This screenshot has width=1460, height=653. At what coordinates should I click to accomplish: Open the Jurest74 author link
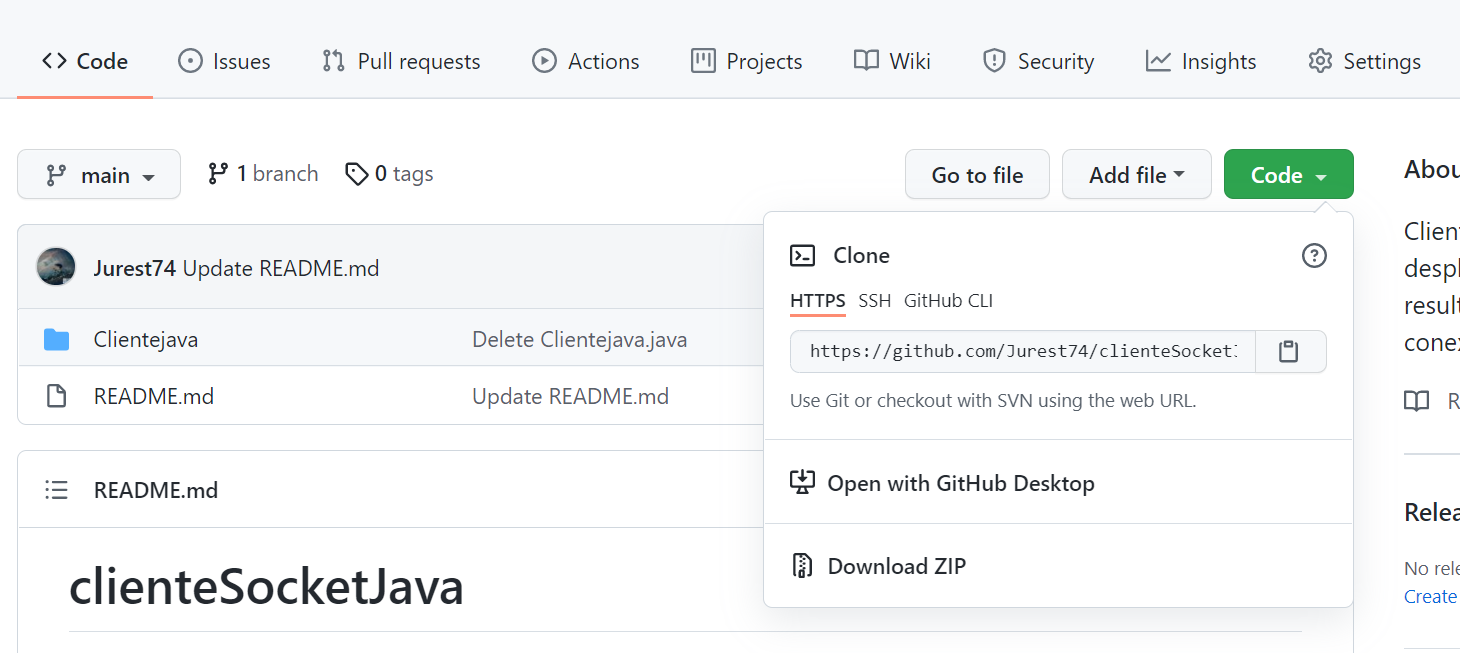[134, 268]
